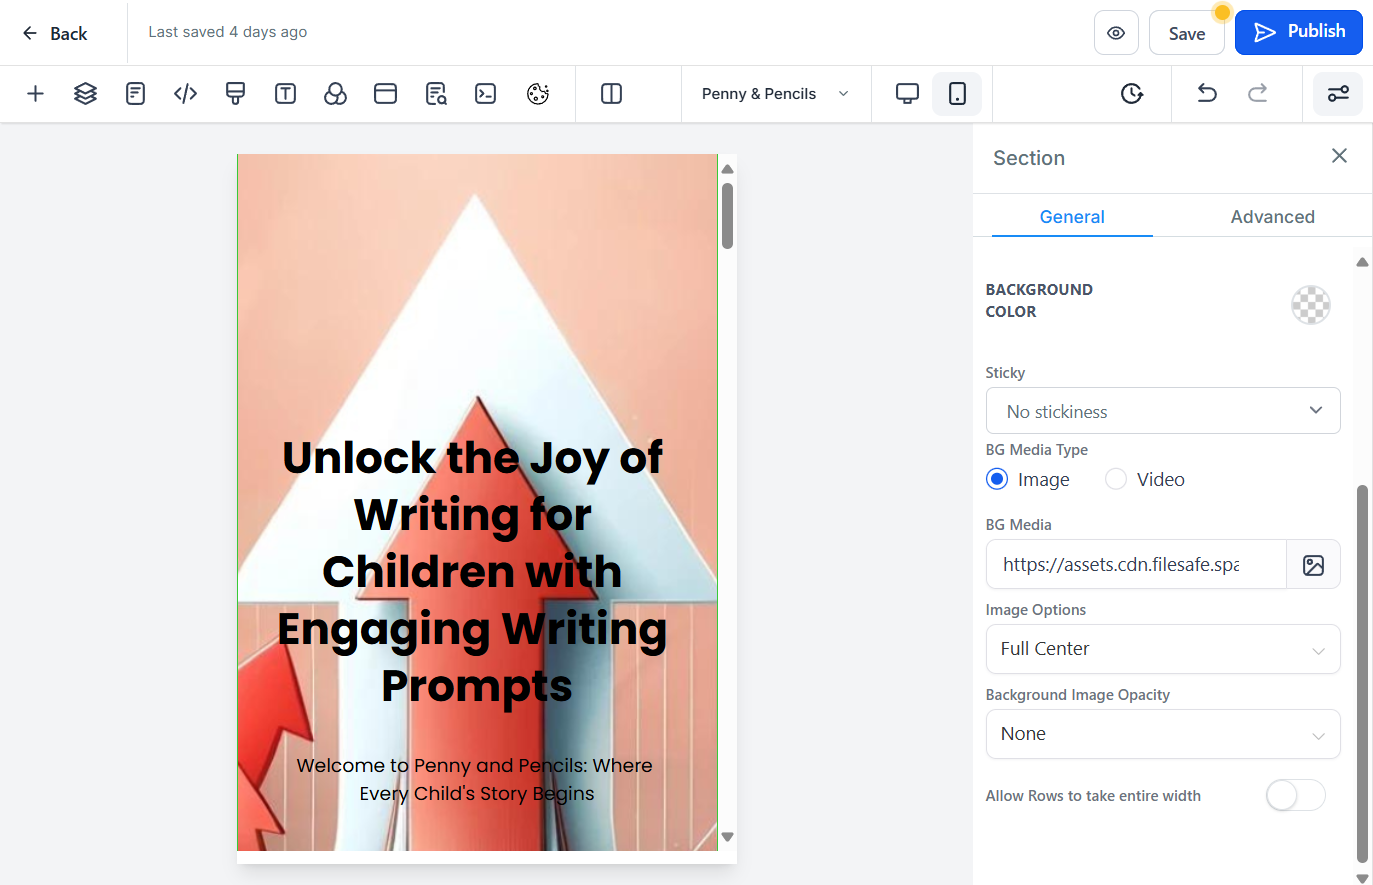Click the Save button
The width and height of the screenshot is (1373, 885).
pyautogui.click(x=1187, y=33)
